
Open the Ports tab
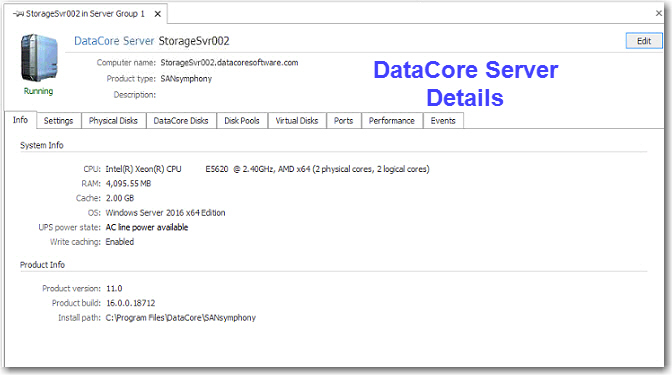pyautogui.click(x=343, y=121)
